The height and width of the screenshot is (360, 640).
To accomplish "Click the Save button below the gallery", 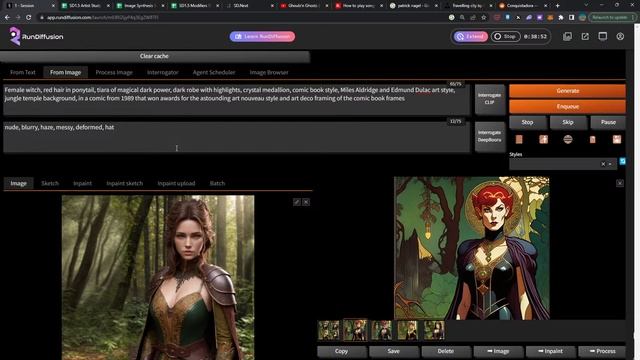I will (x=393, y=351).
